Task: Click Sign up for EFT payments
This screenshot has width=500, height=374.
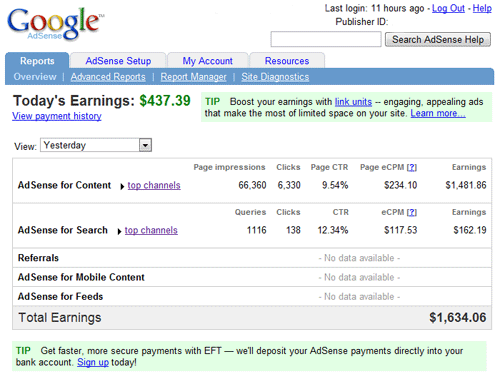Action: point(93,362)
